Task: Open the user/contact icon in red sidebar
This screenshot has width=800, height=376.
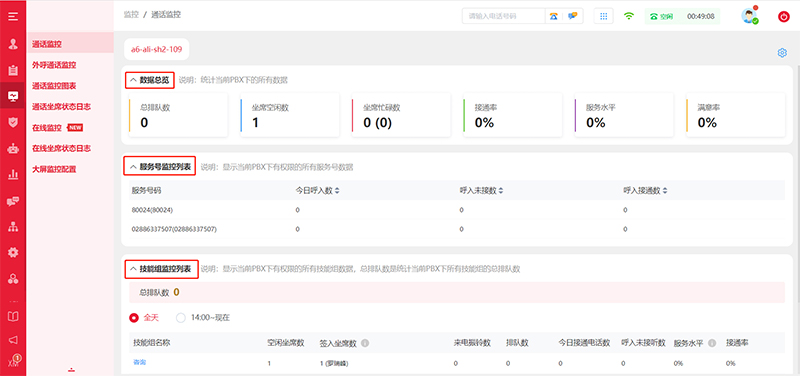Action: [13, 43]
